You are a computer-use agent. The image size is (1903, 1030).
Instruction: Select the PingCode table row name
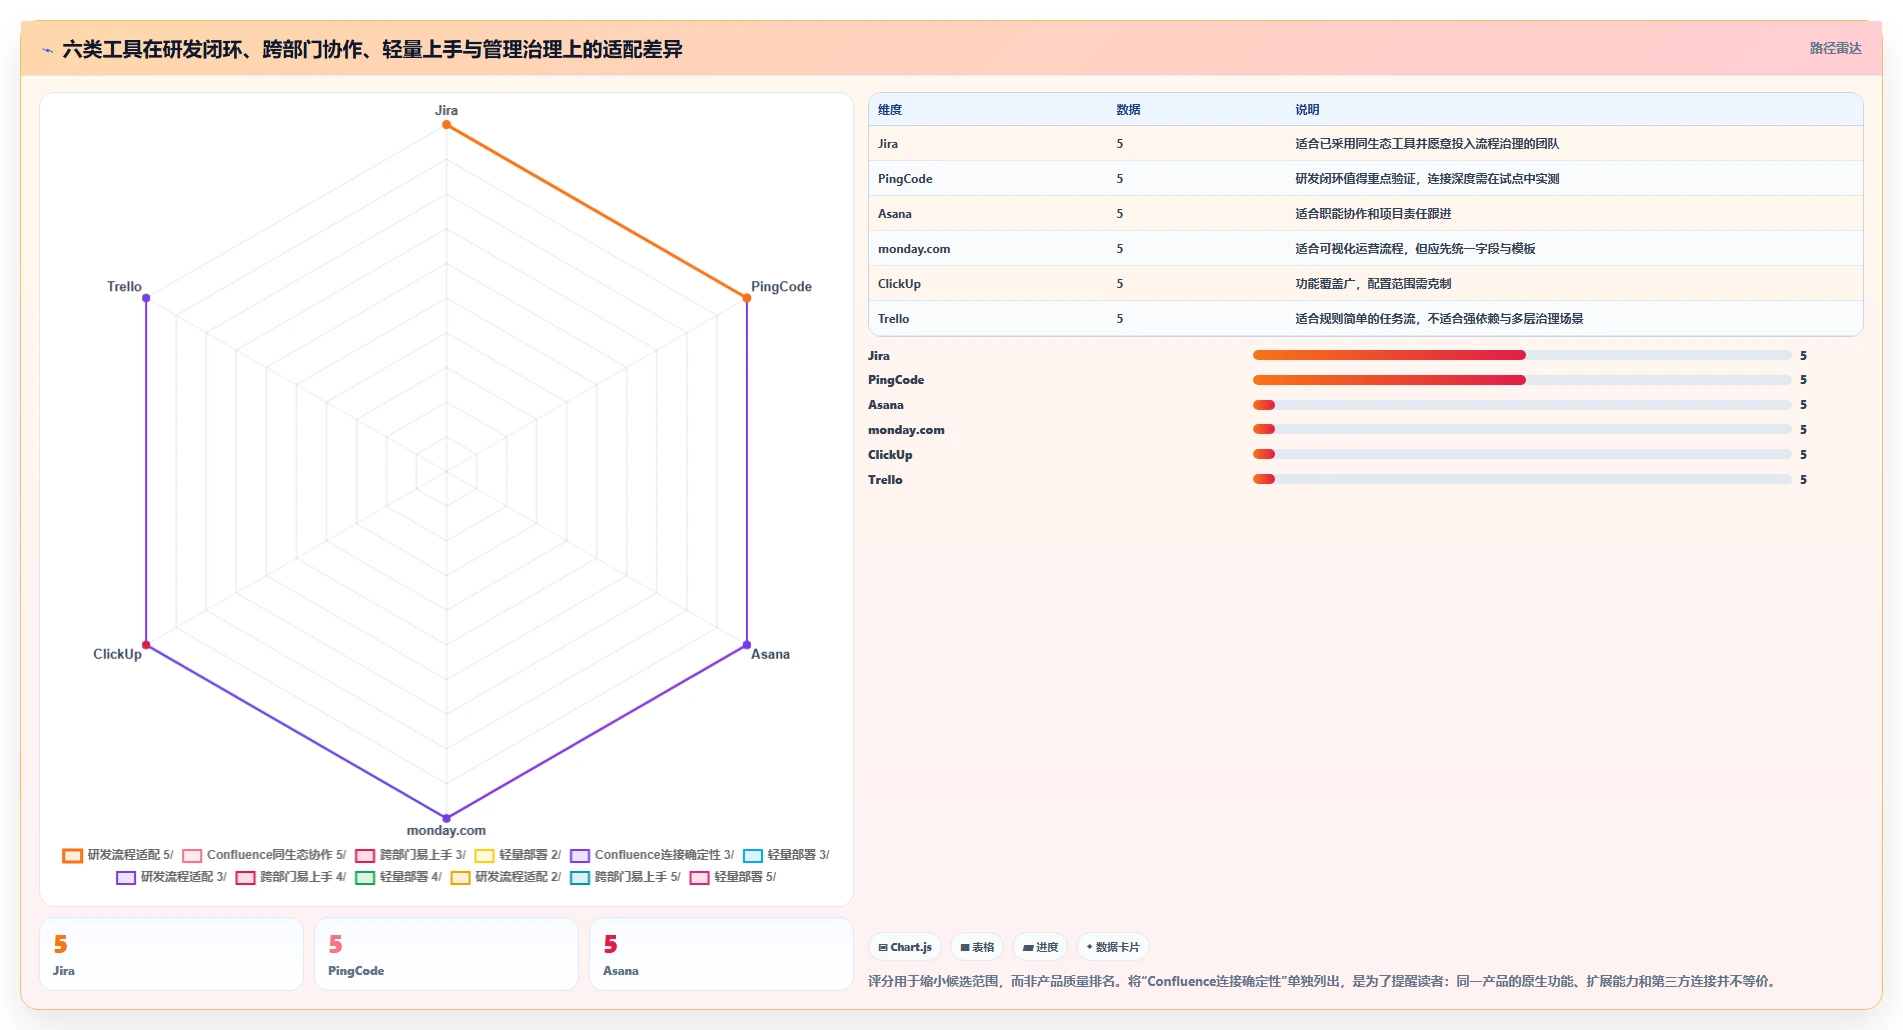click(x=905, y=179)
